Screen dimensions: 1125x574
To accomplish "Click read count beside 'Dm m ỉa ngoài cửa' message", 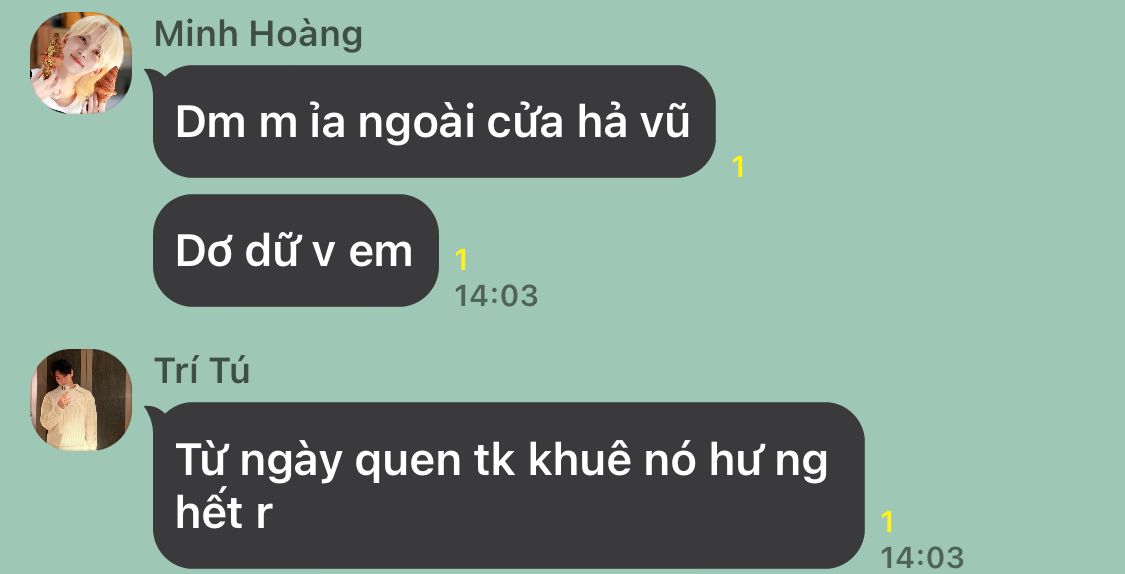I will coord(738,167).
